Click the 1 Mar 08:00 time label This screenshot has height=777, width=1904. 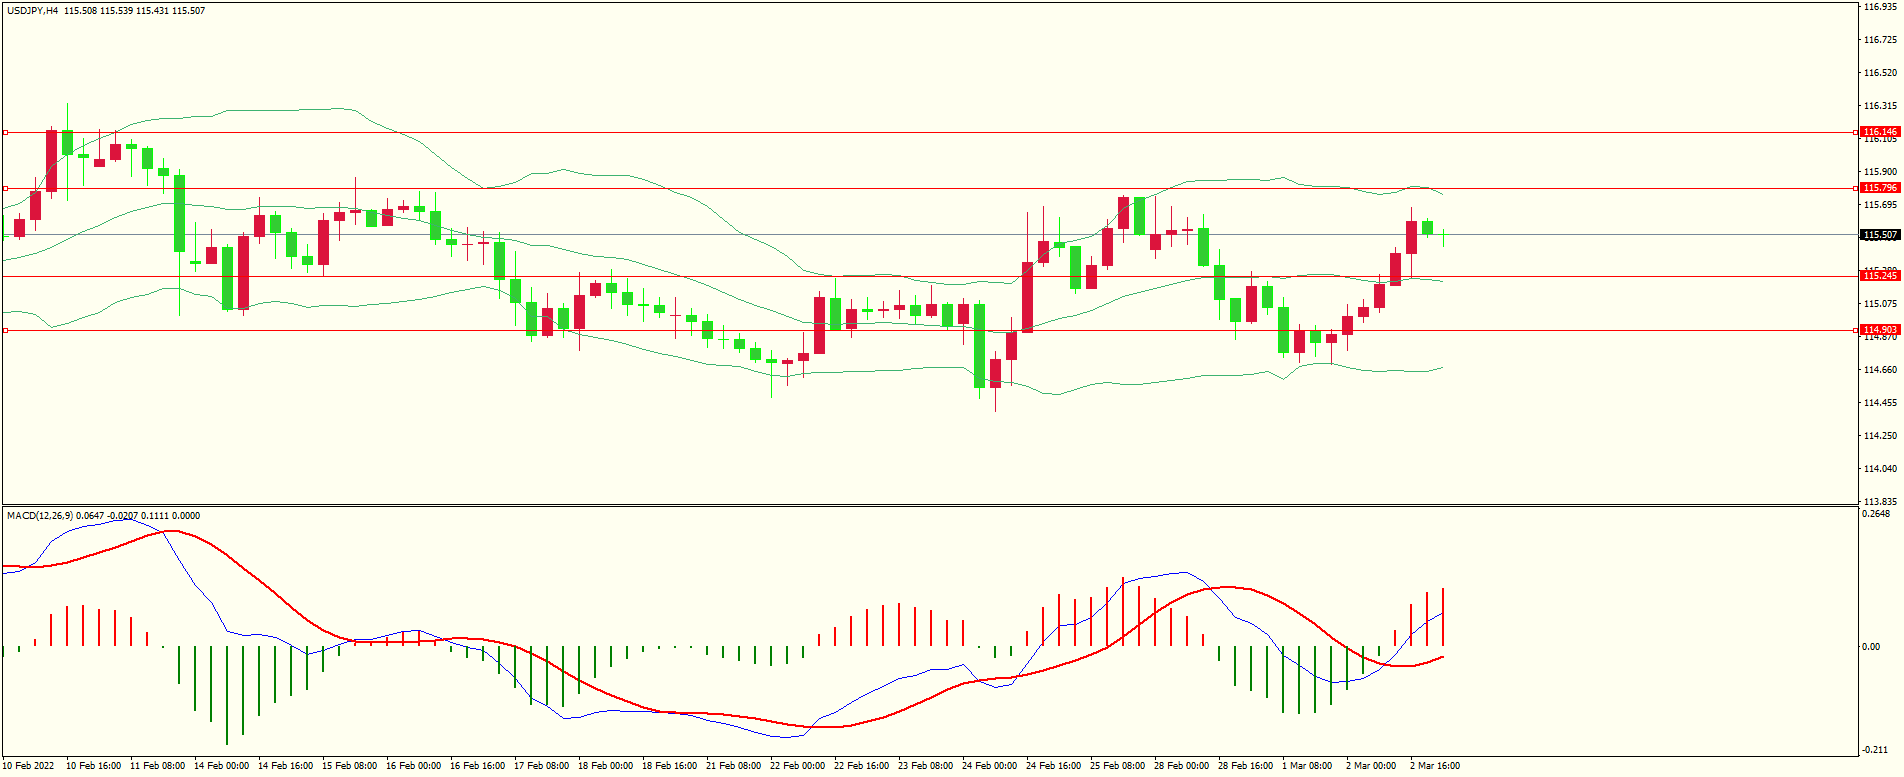1307,766
